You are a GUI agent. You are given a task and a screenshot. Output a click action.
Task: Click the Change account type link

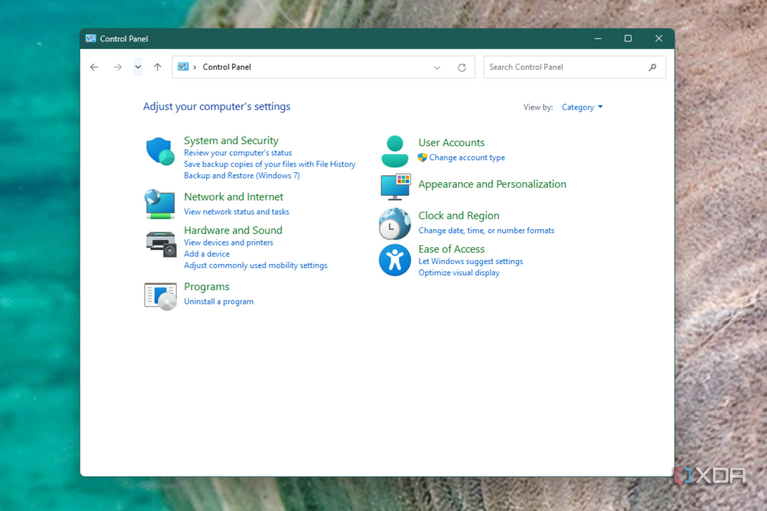coord(467,157)
